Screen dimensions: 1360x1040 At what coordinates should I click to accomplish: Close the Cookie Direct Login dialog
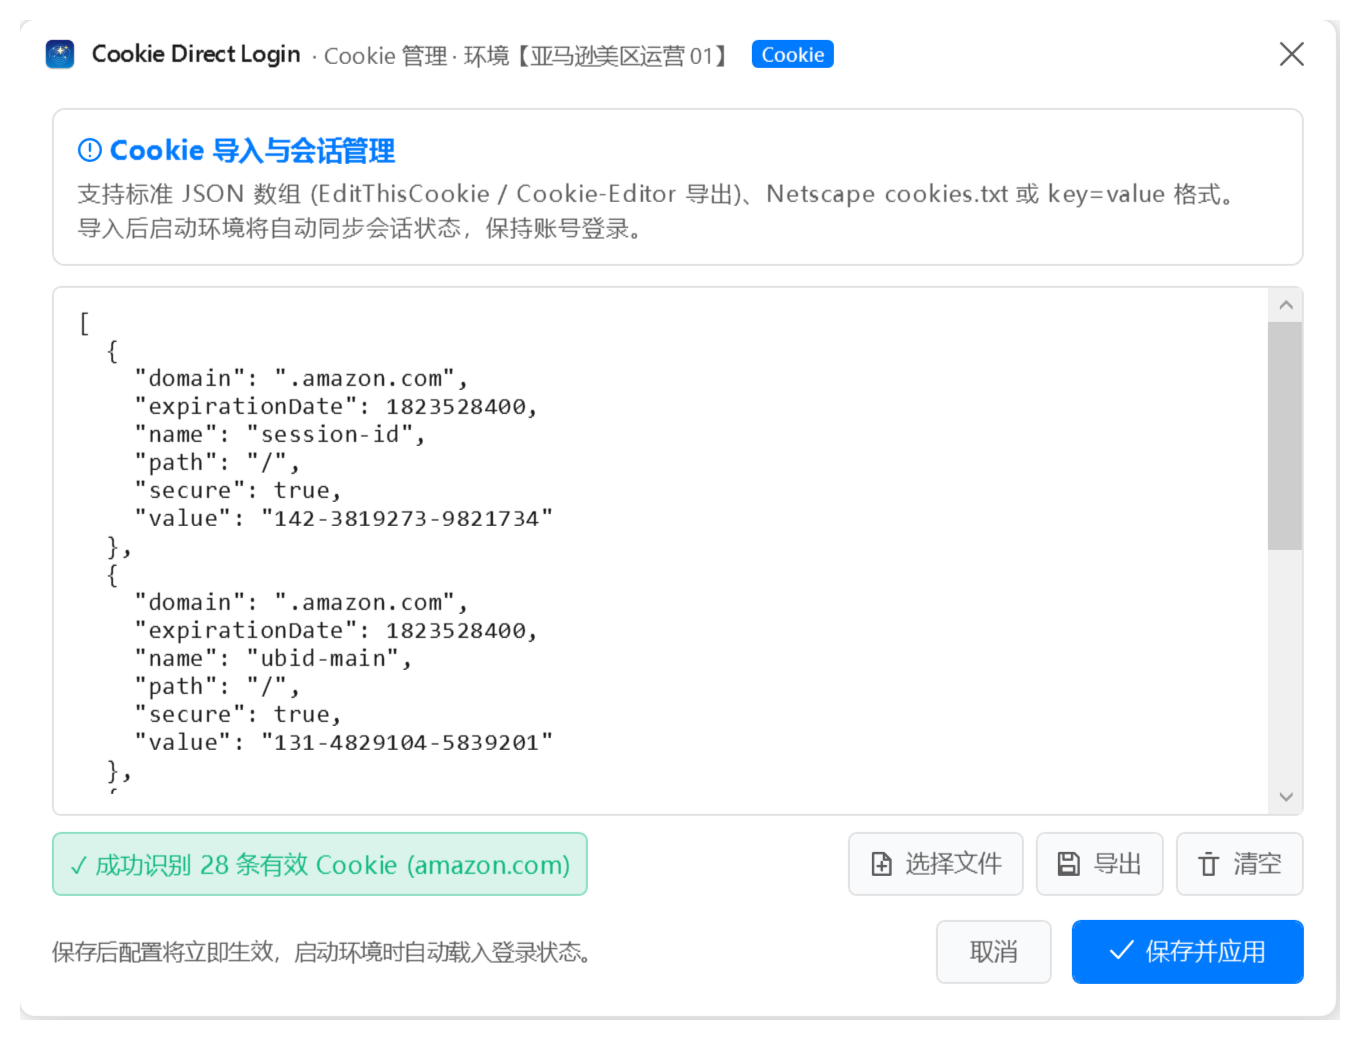coord(1291,54)
